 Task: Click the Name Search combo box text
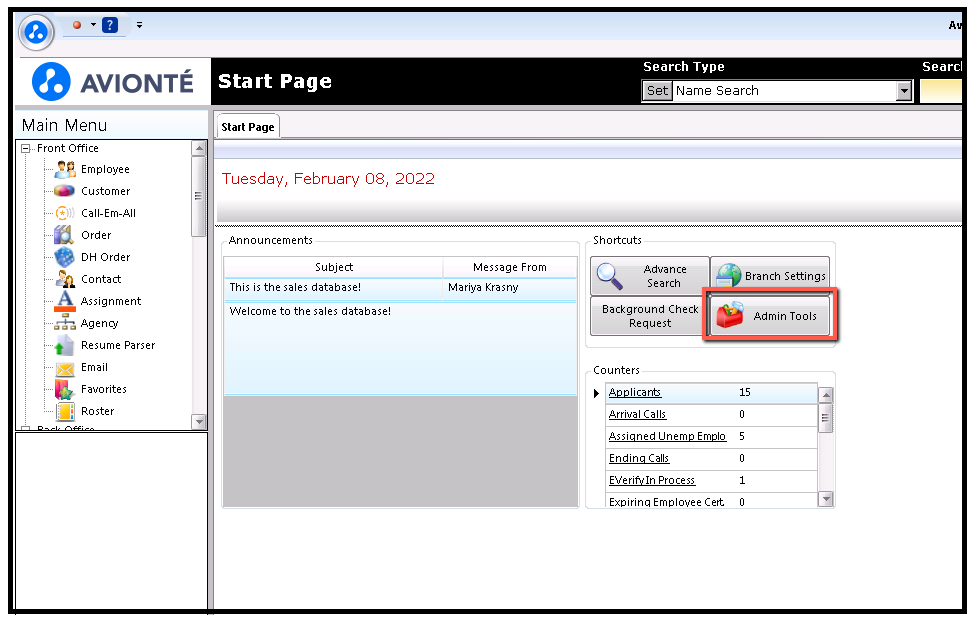717,91
